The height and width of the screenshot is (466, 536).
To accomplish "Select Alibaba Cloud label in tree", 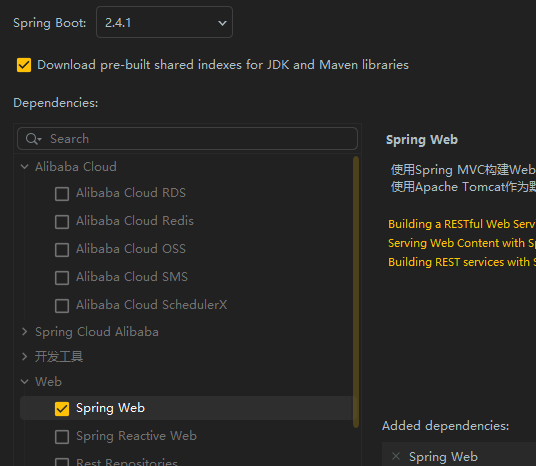I will [76, 167].
